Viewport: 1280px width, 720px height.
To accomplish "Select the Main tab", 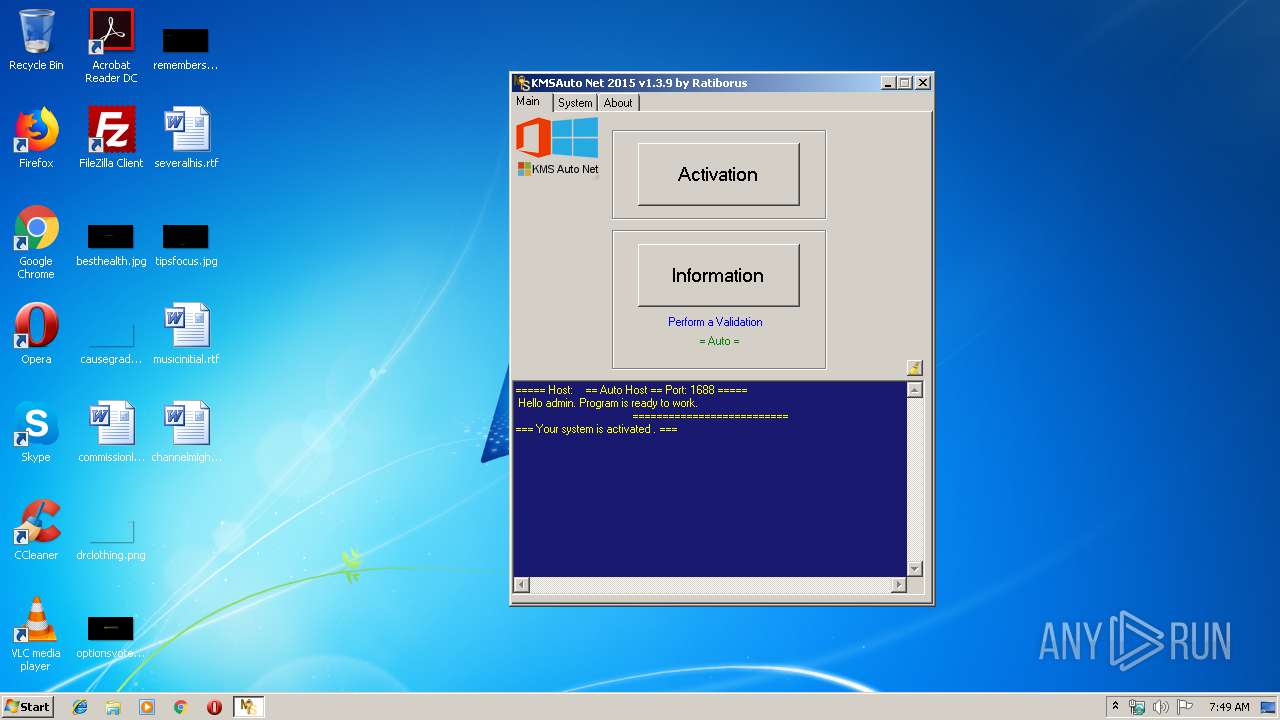I will (528, 102).
